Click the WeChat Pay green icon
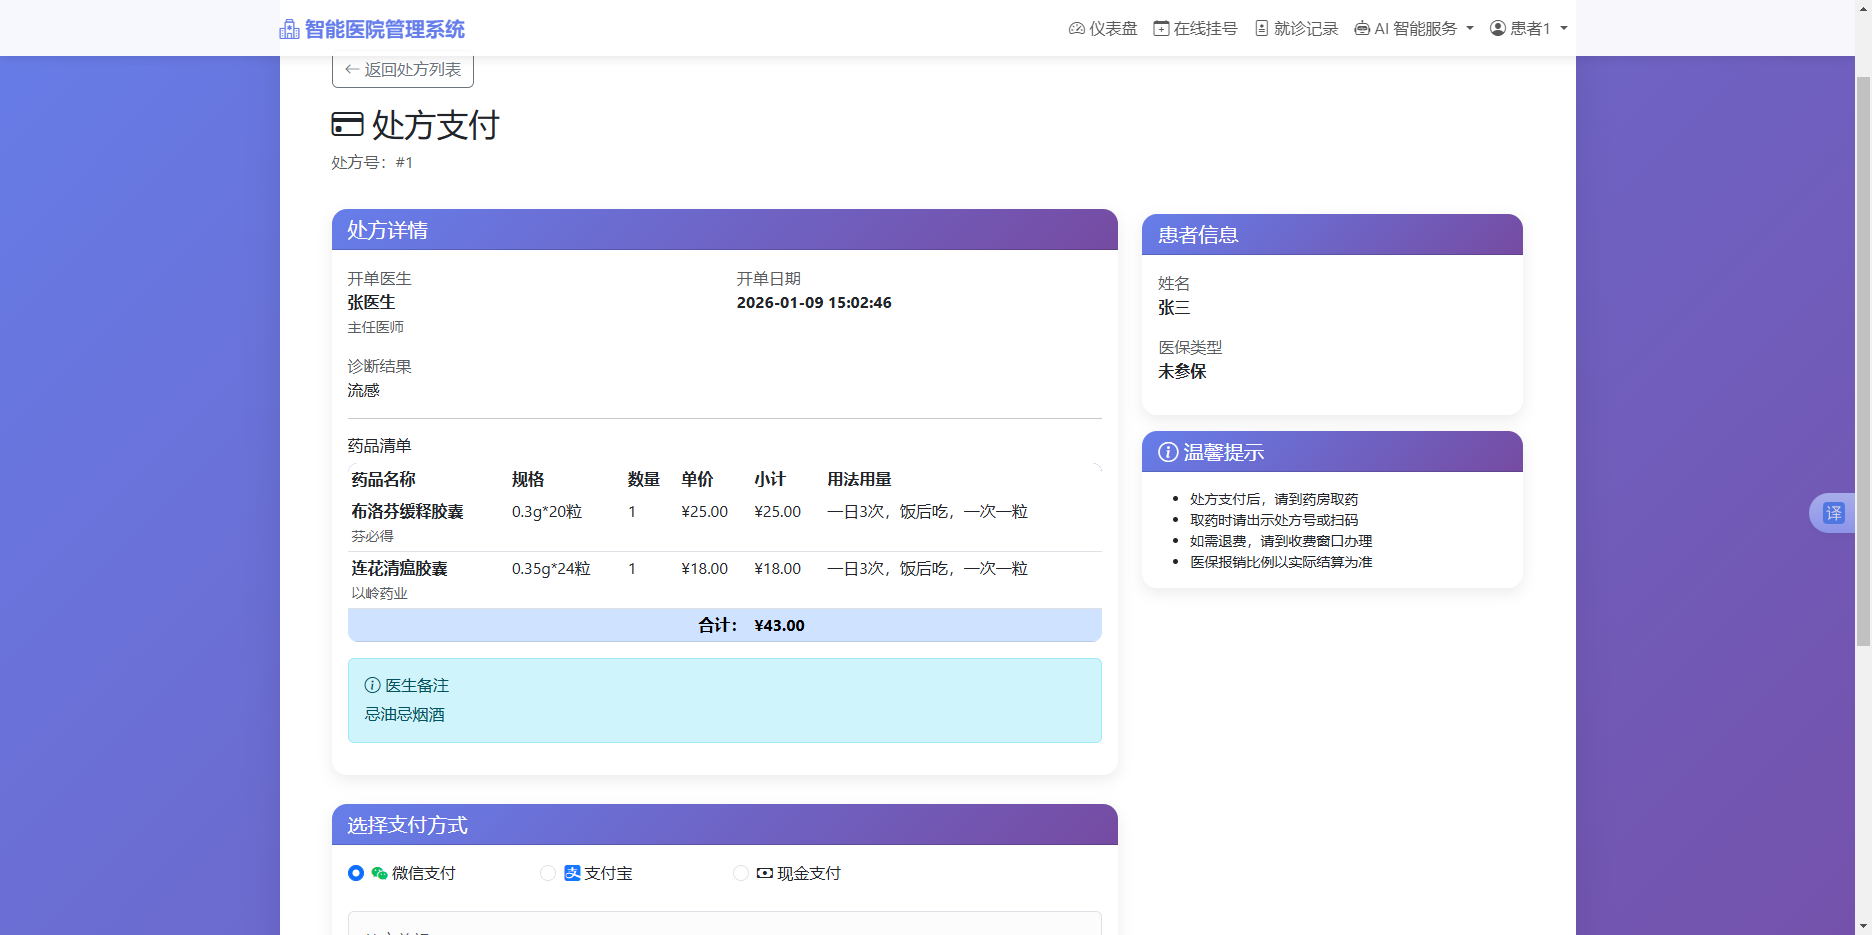 [378, 873]
